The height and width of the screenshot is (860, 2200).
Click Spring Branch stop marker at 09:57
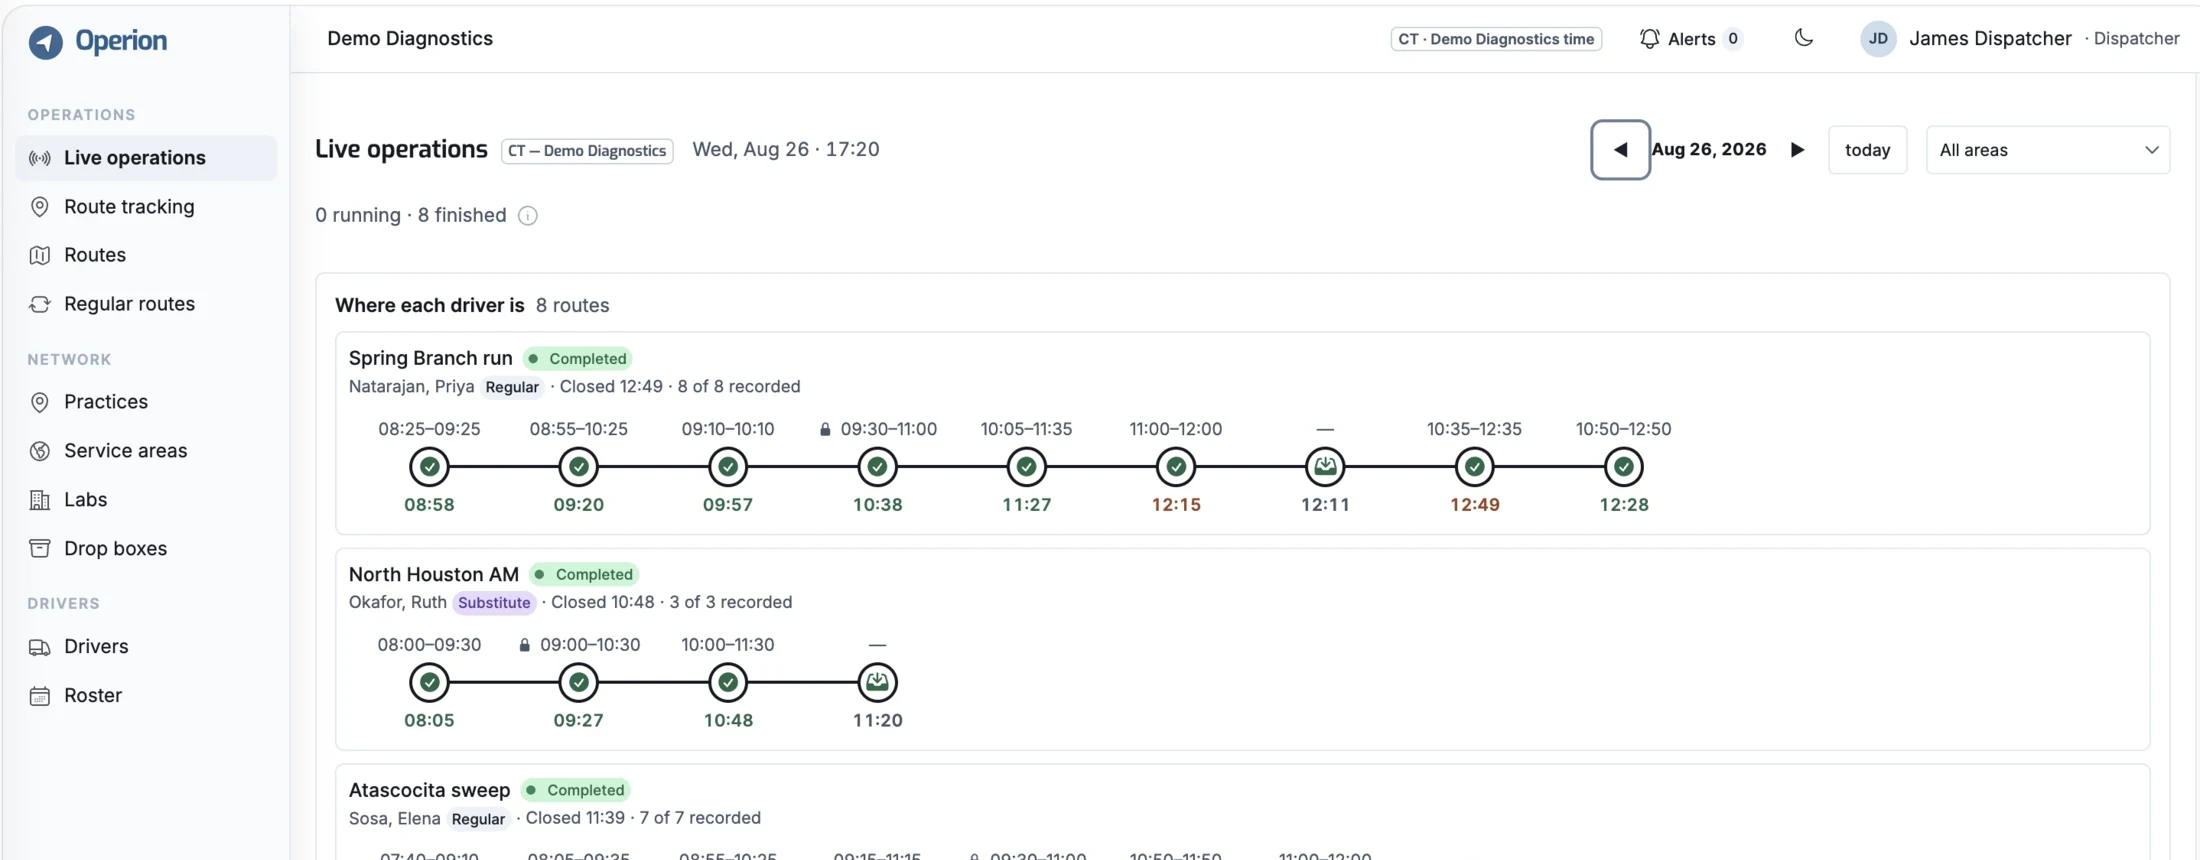pyautogui.click(x=728, y=467)
